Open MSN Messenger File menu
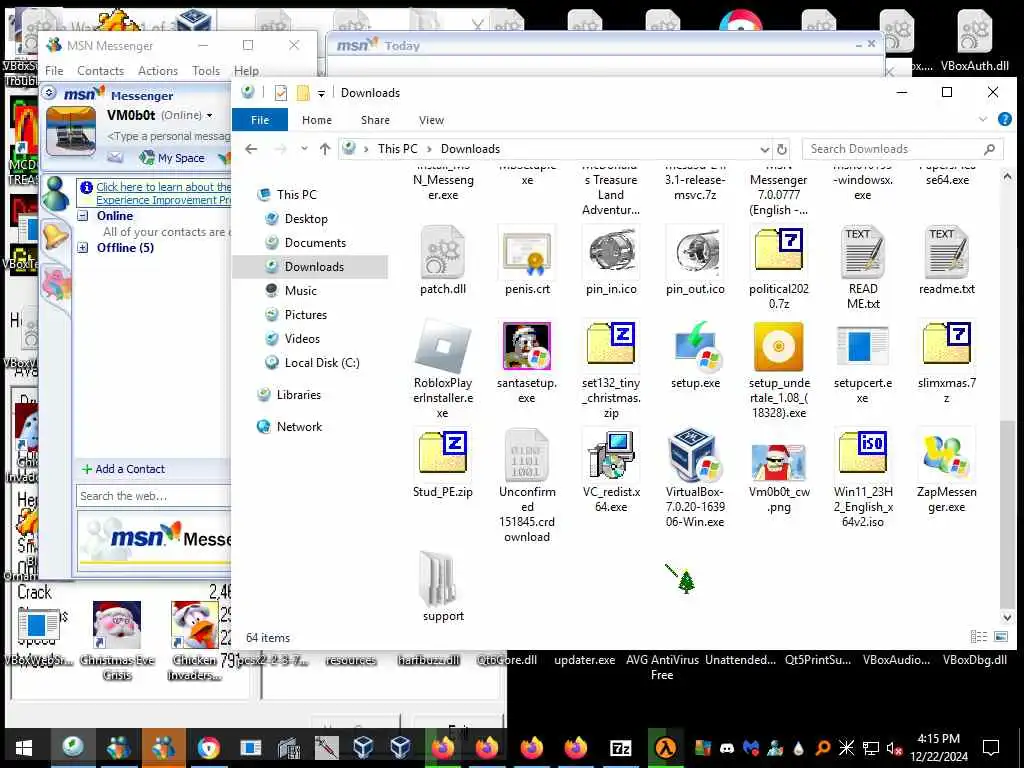Screen dimensions: 1024x768 [x=54, y=71]
